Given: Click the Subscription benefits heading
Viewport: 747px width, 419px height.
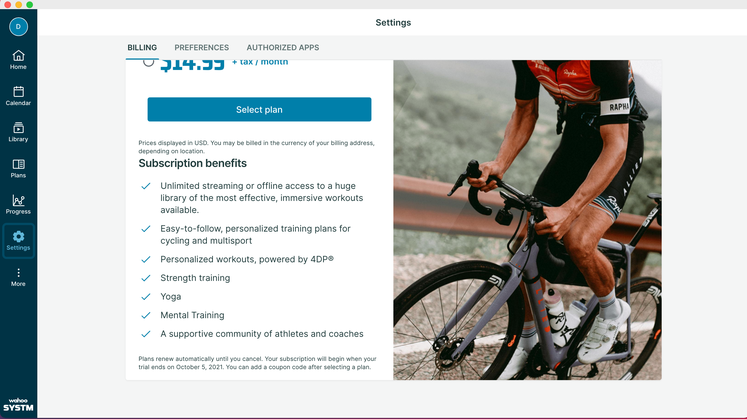Looking at the screenshot, I should (192, 163).
